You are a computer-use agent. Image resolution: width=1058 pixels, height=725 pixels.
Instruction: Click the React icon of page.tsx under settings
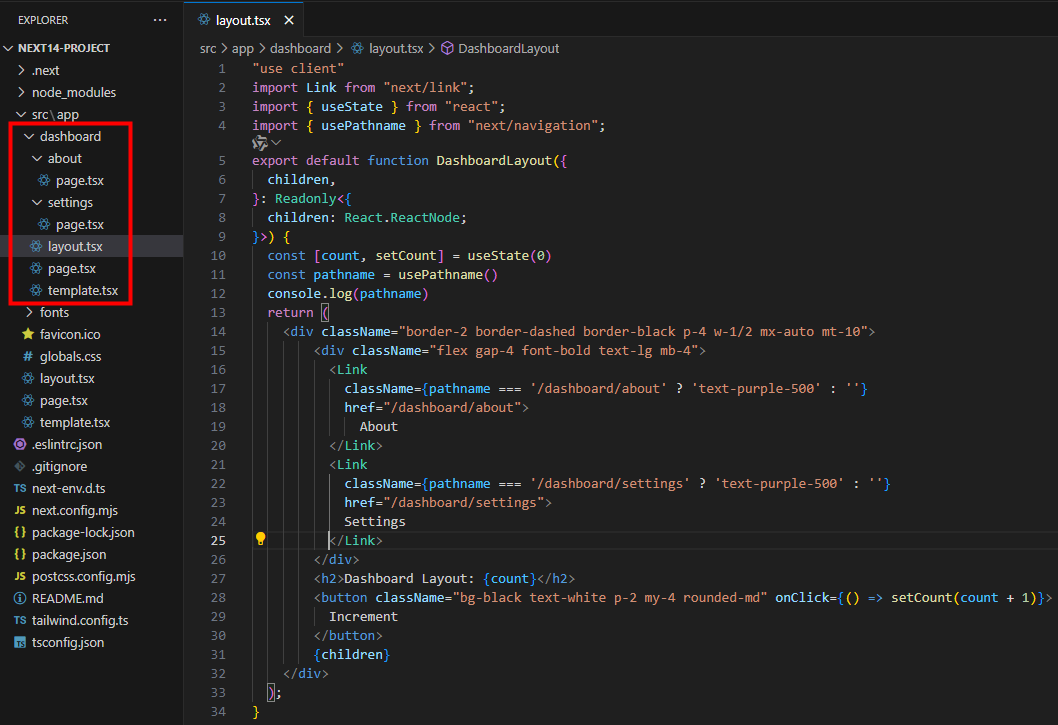click(x=45, y=224)
